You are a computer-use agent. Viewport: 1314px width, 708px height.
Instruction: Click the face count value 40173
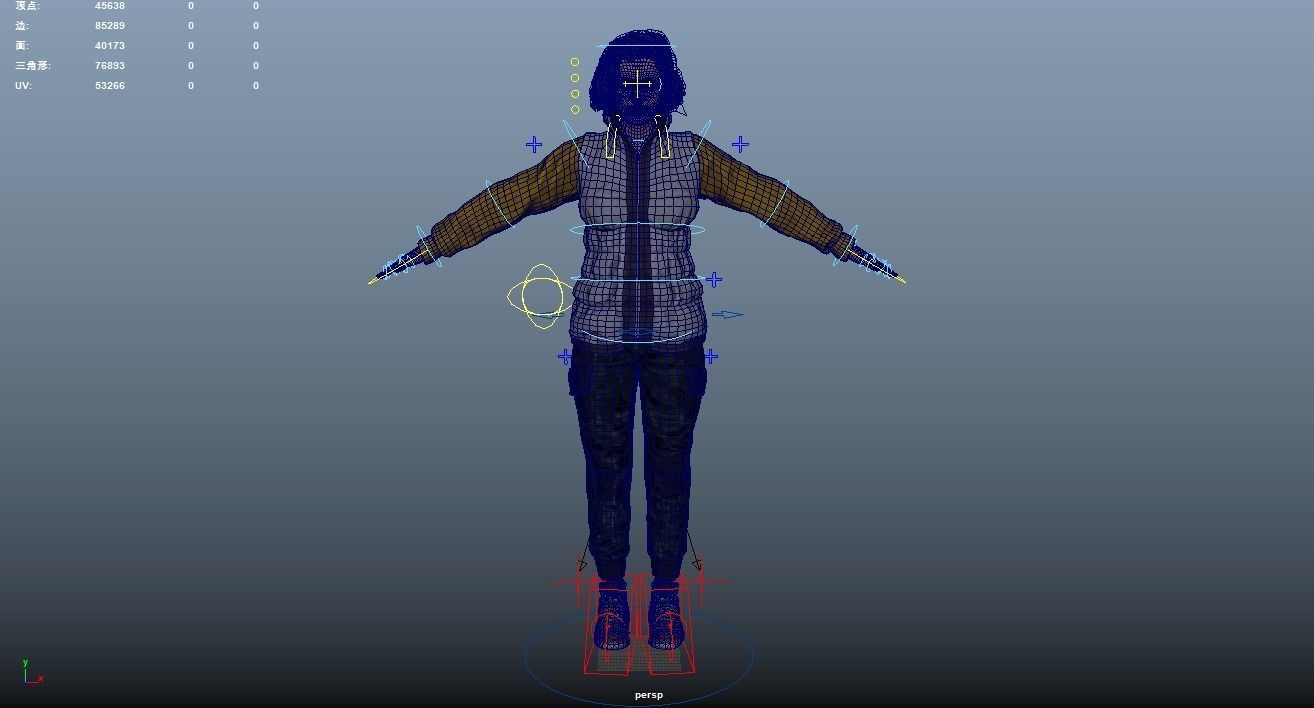pos(110,46)
